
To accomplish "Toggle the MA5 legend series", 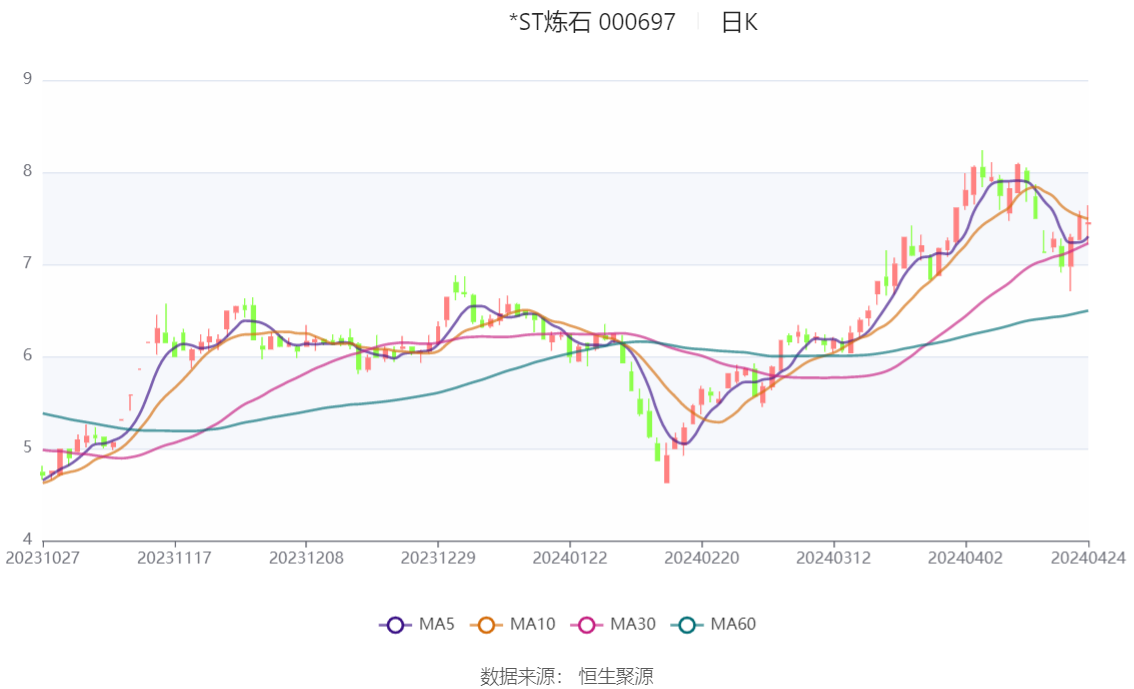I will coord(417,625).
